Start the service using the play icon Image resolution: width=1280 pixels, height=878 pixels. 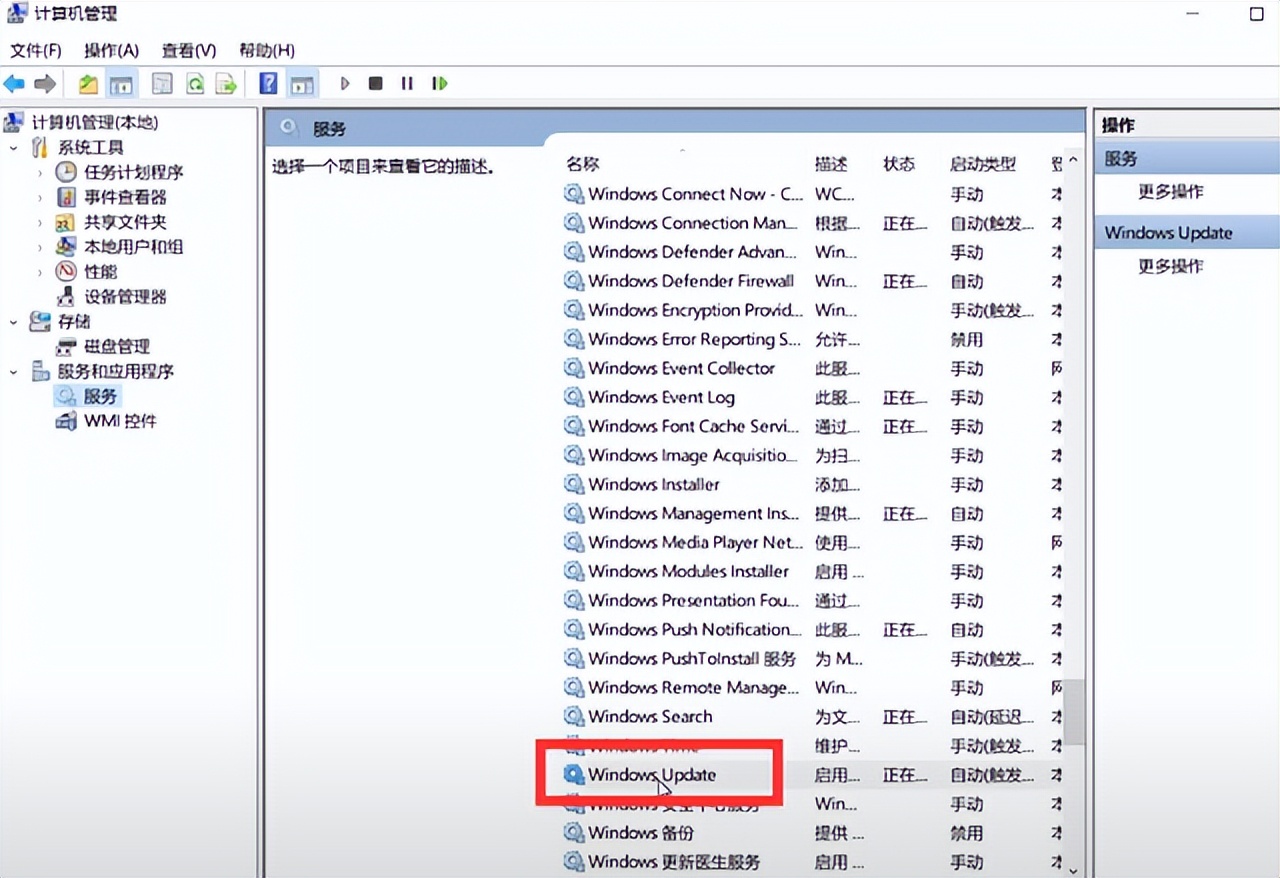344,83
